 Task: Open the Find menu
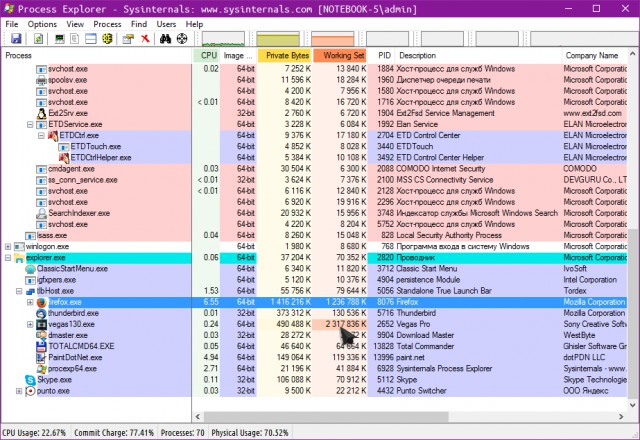(x=139, y=24)
